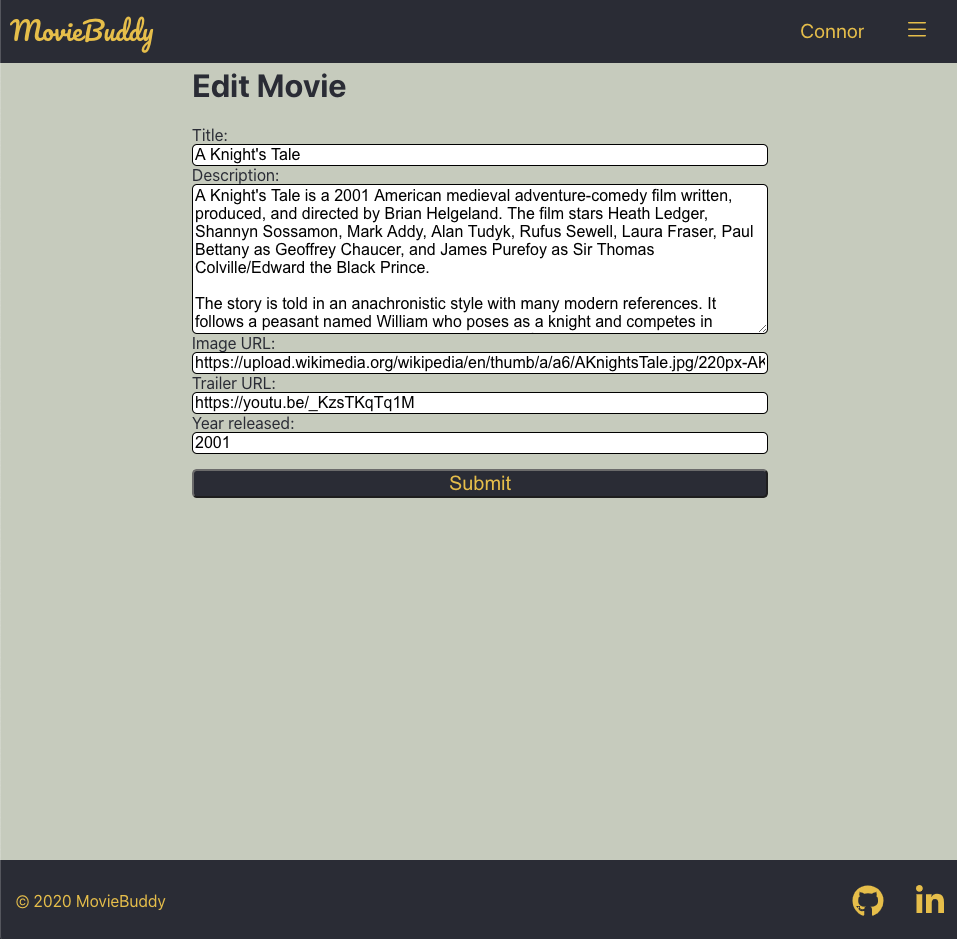Submit the movie edit form
The height and width of the screenshot is (939, 957).
(x=479, y=483)
